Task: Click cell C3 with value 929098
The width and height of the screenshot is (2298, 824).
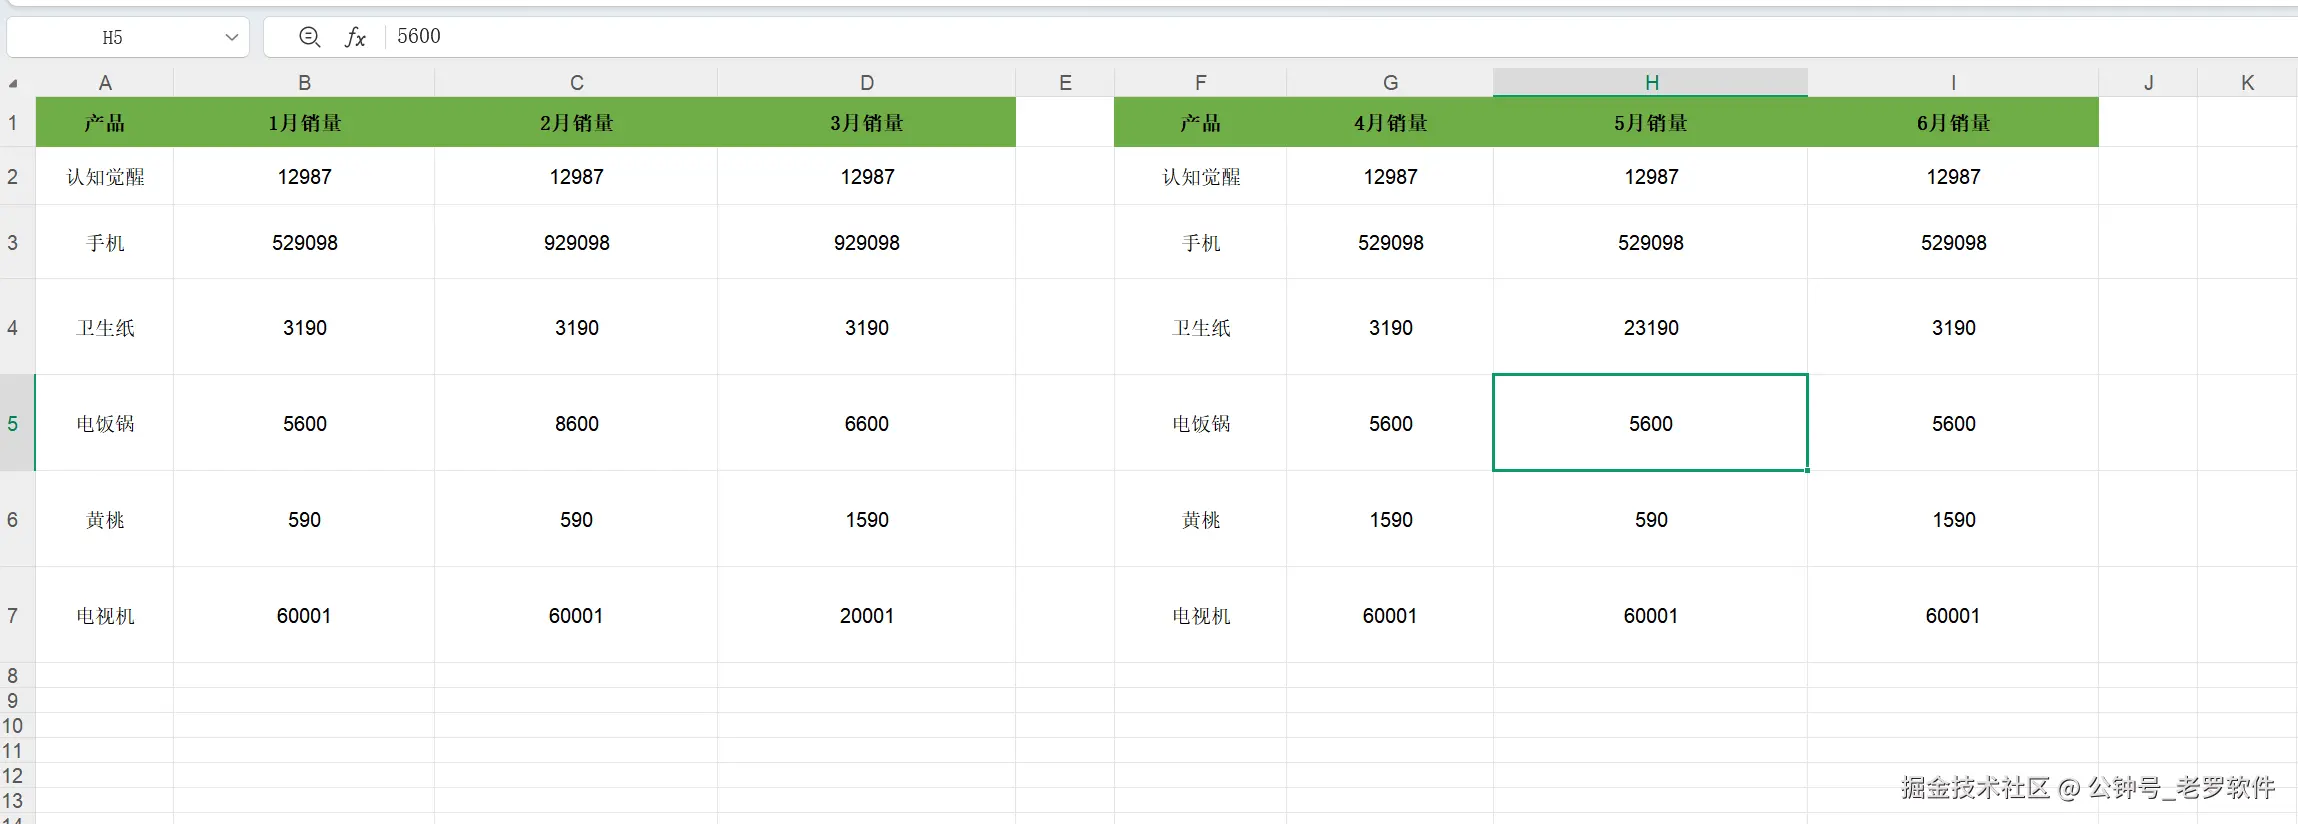Action: click(x=576, y=243)
